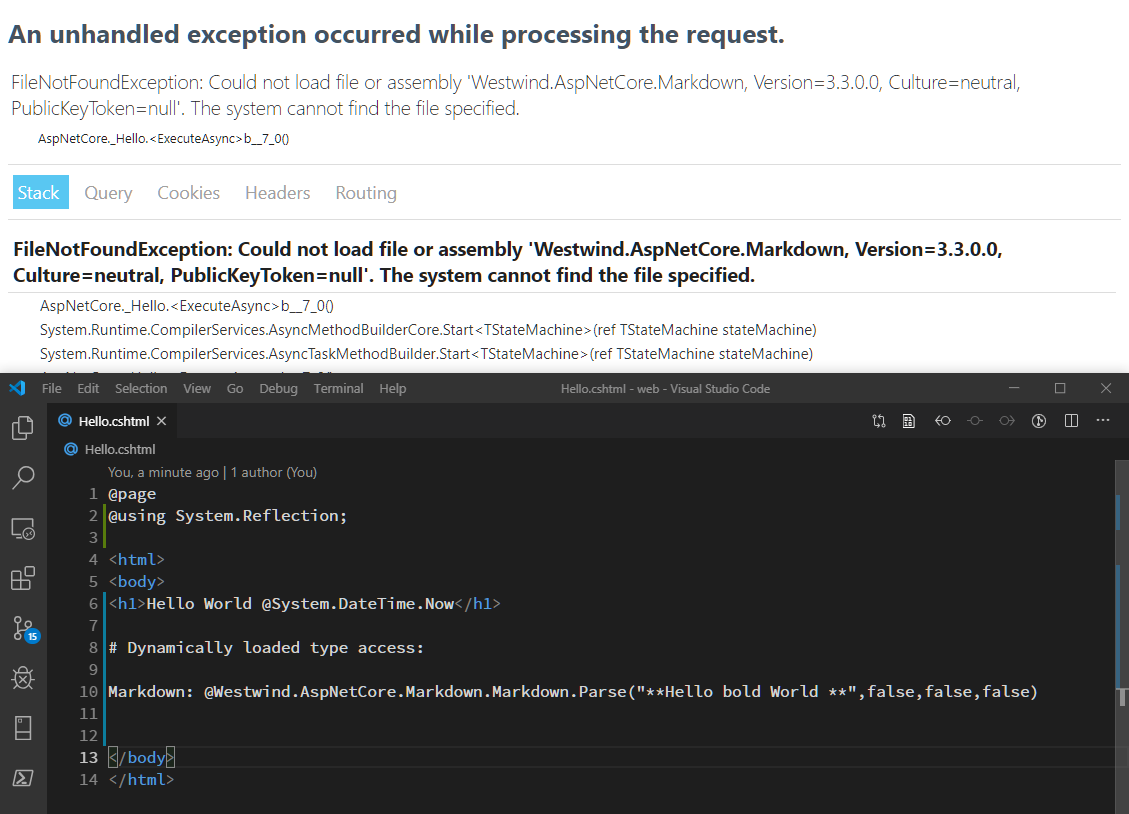Open the editor's More Actions ellipsis menu
Screen dimensions: 1129x814
click(x=1103, y=421)
